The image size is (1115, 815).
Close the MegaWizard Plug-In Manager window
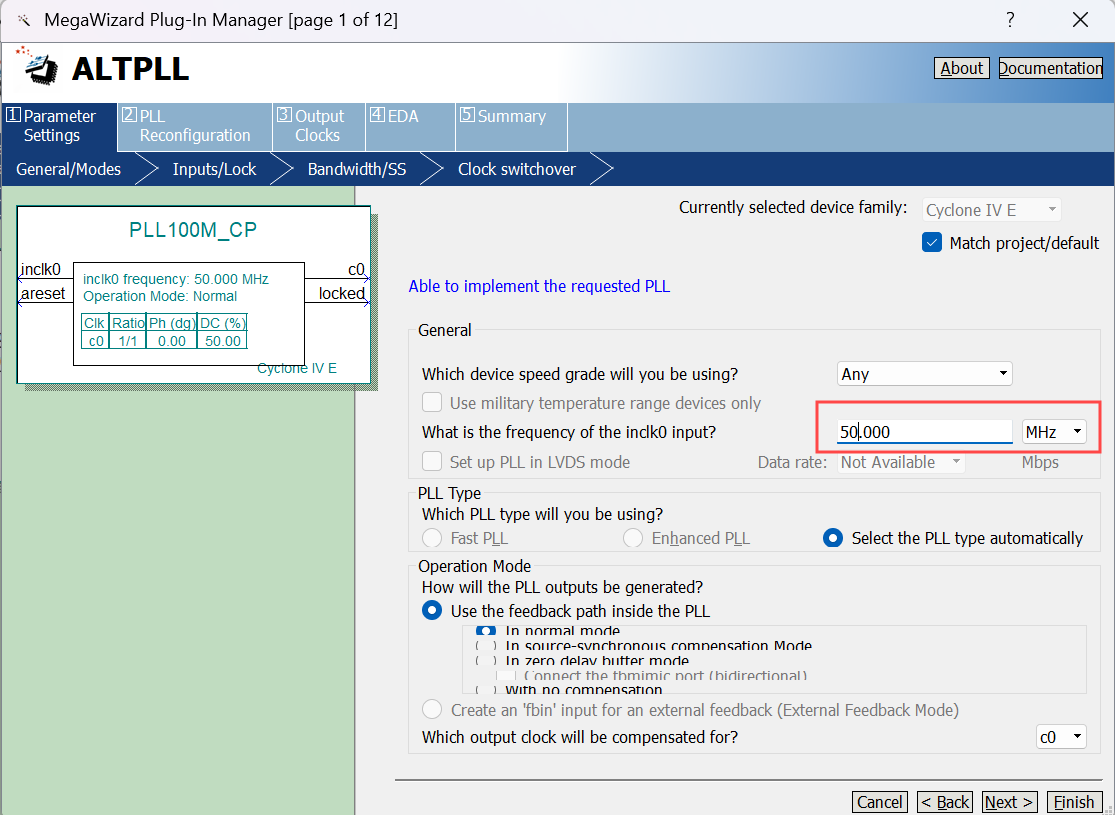(1080, 20)
